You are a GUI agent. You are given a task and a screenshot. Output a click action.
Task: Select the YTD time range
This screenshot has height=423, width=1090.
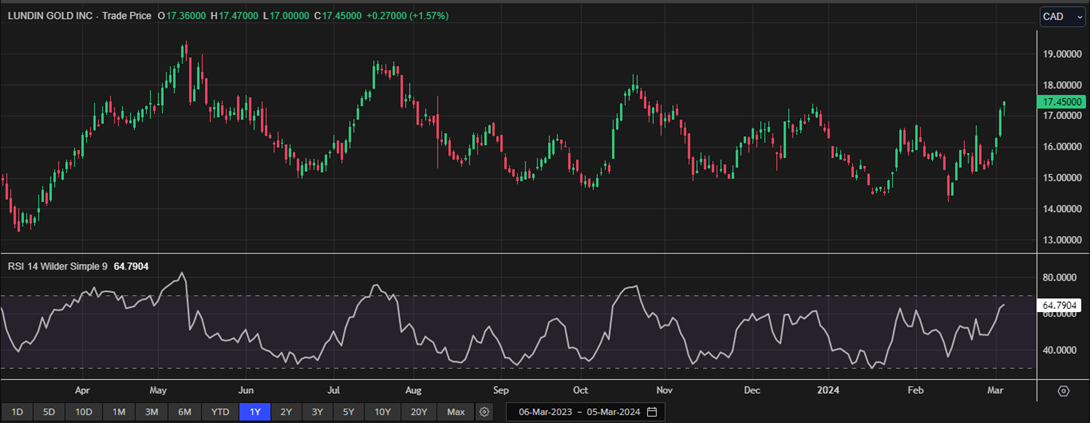click(220, 412)
